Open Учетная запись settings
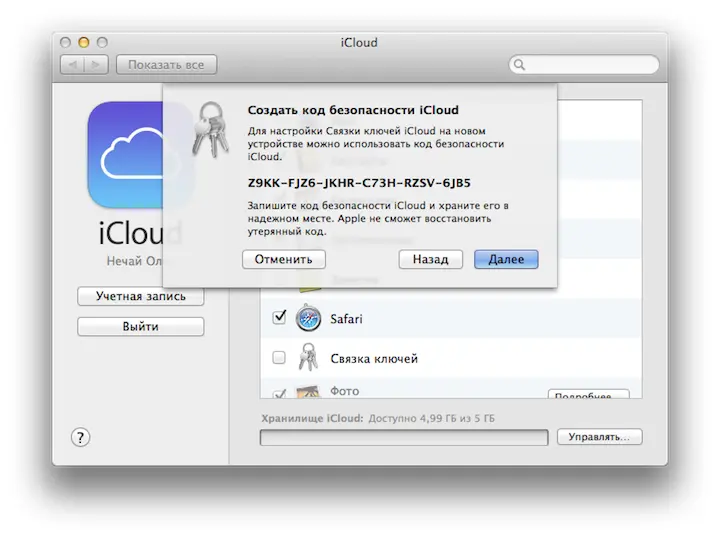The image size is (720, 538). [x=141, y=296]
